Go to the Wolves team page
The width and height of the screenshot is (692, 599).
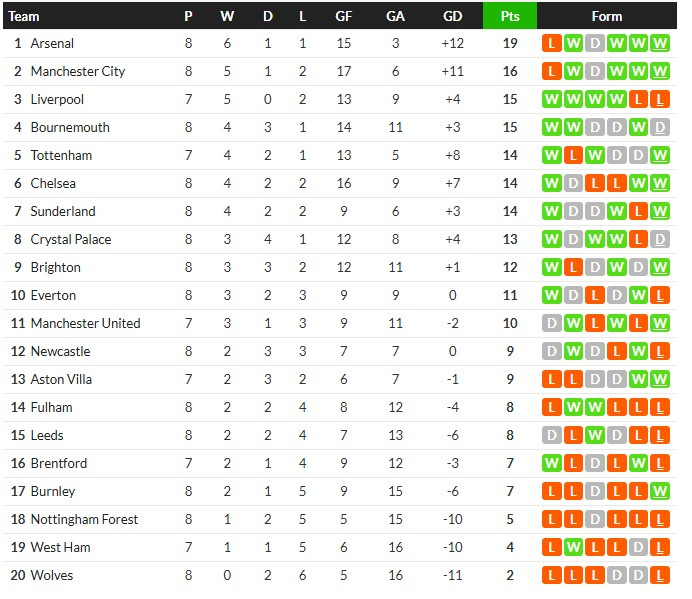point(53,575)
